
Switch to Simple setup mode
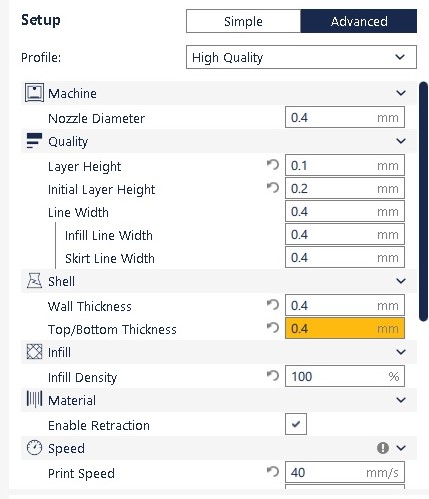243,21
